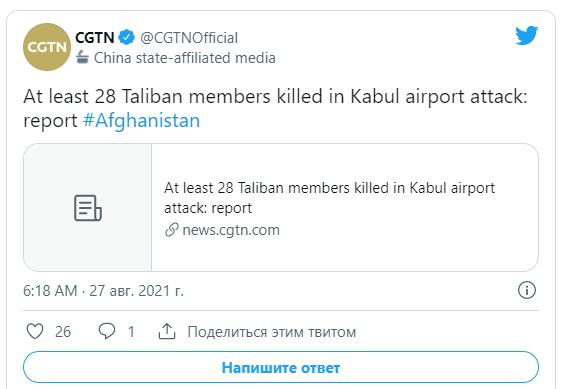Click the blue verified badge
This screenshot has height=389, width=587.
tap(127, 37)
